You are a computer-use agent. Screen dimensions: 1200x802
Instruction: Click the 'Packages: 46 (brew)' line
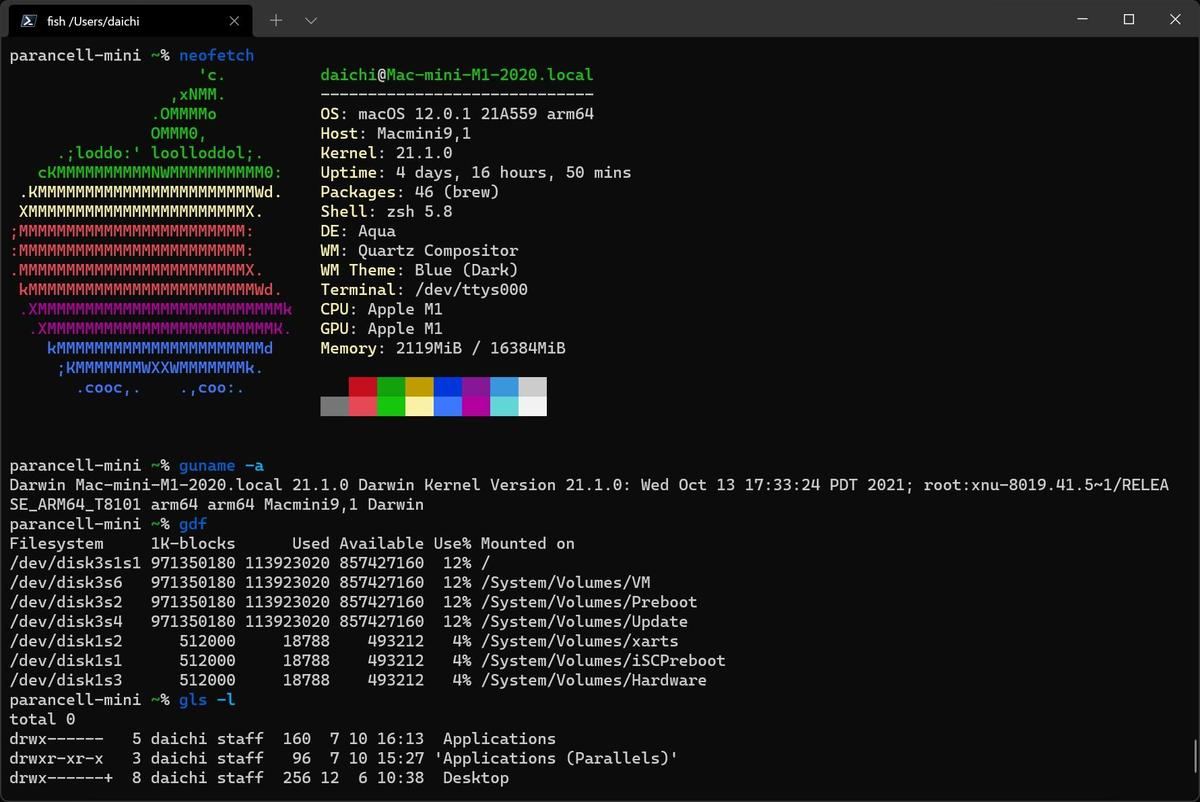coord(410,192)
